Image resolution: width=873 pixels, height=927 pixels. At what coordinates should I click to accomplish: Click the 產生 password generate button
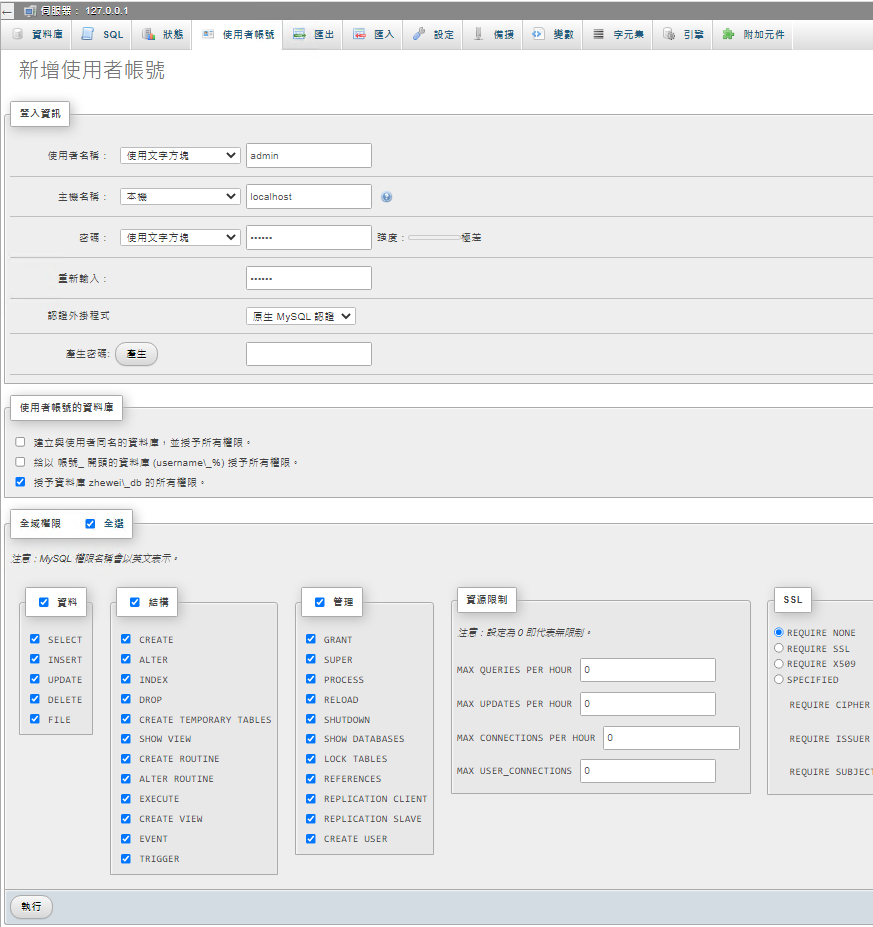point(136,354)
